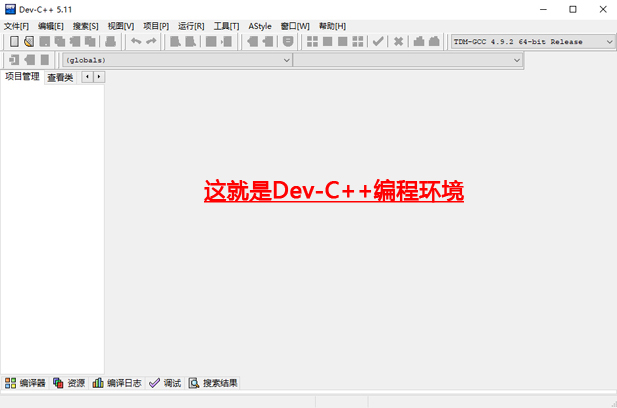Click the Find toolbar icon
The height and width of the screenshot is (408, 617).
click(x=175, y=41)
